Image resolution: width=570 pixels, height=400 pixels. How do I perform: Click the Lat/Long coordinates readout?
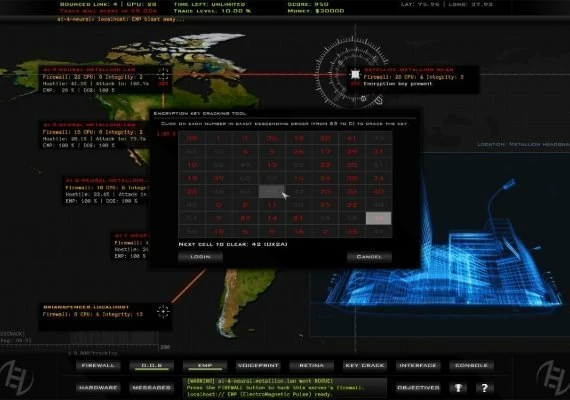448,4
